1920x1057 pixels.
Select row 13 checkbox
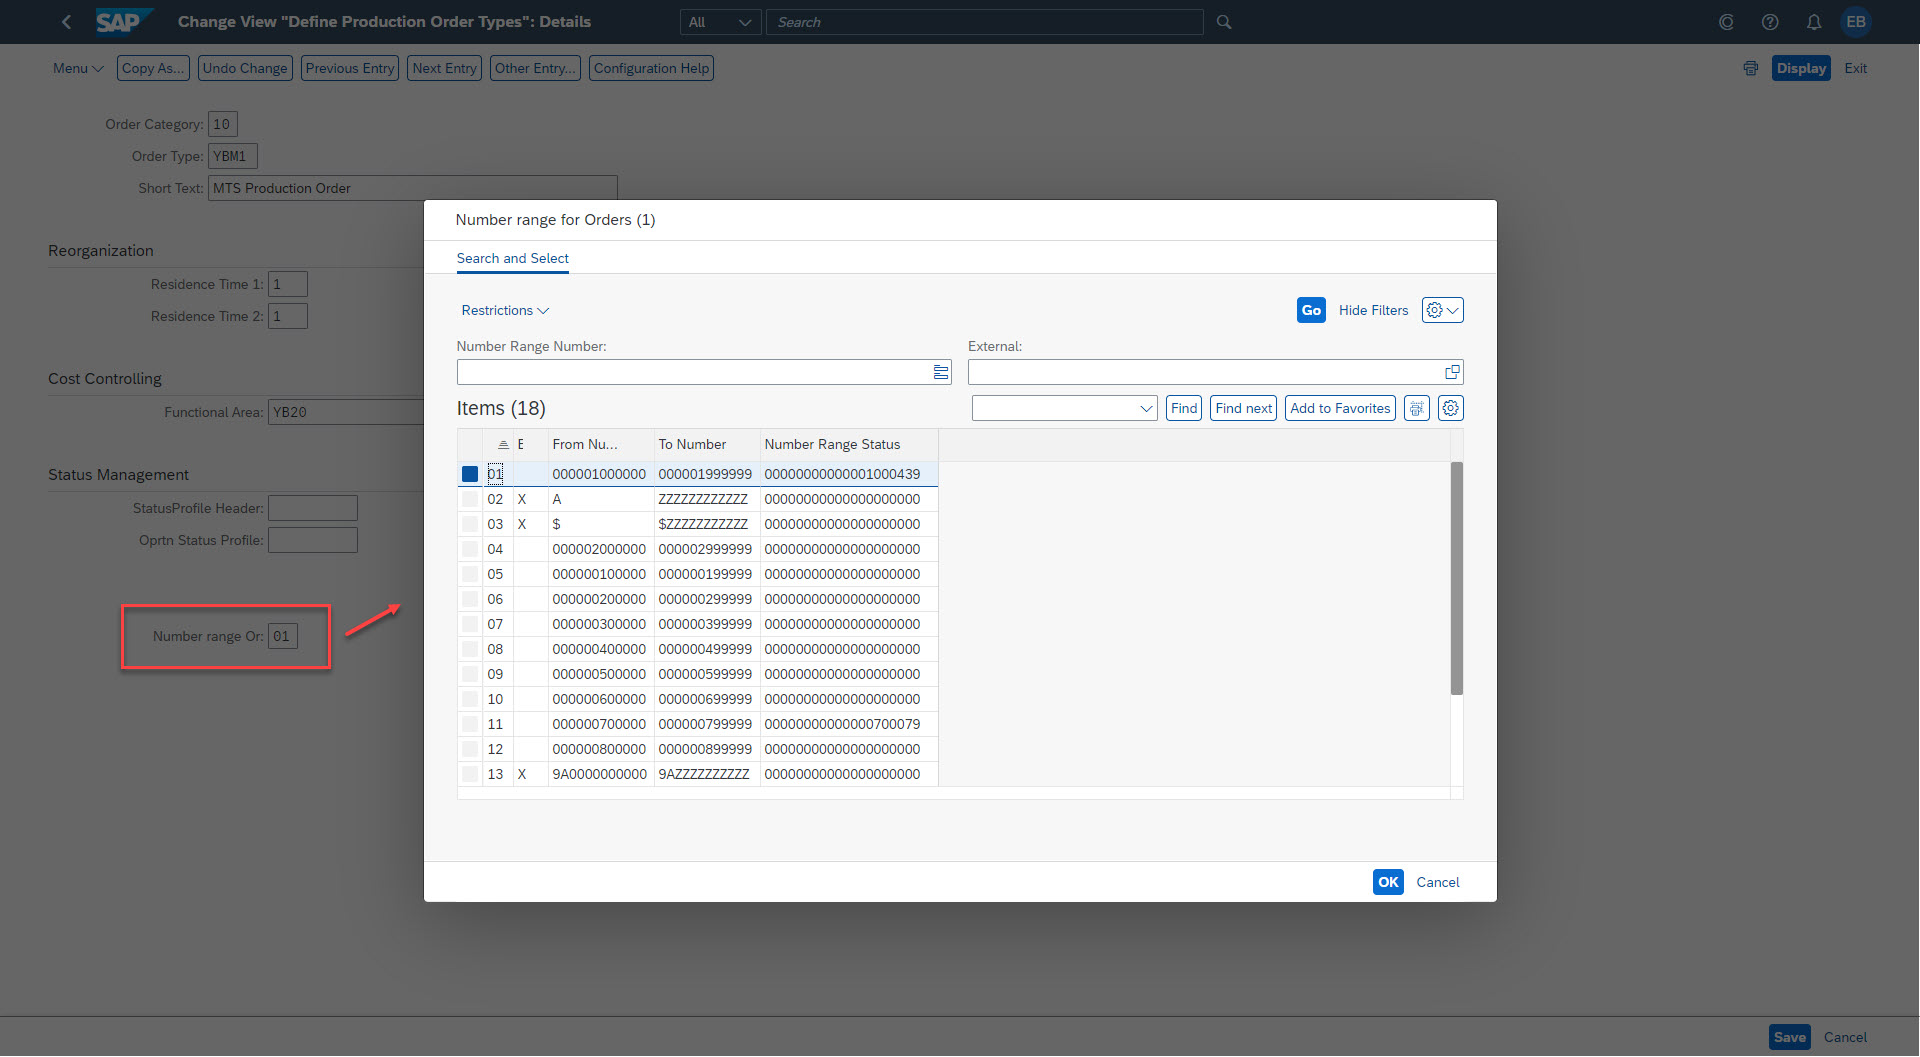coord(470,774)
